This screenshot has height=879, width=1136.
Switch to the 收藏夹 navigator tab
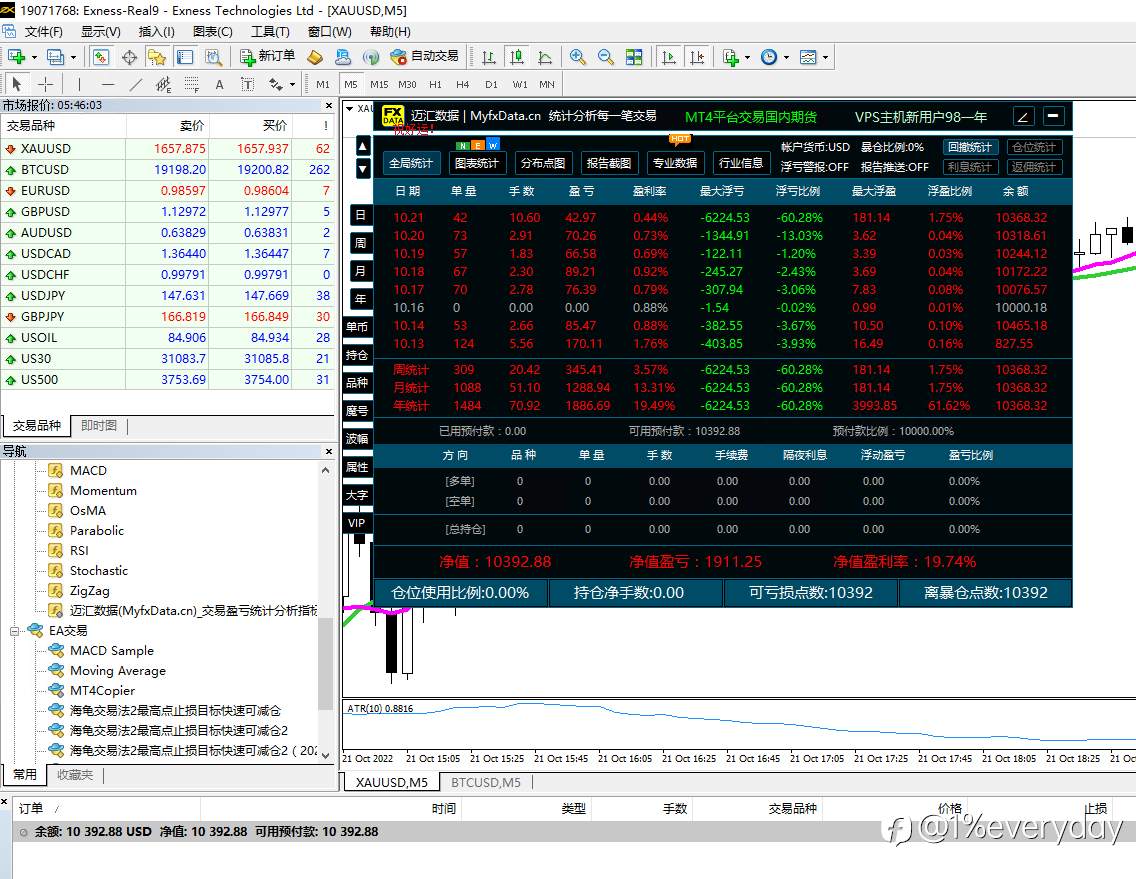point(75,775)
